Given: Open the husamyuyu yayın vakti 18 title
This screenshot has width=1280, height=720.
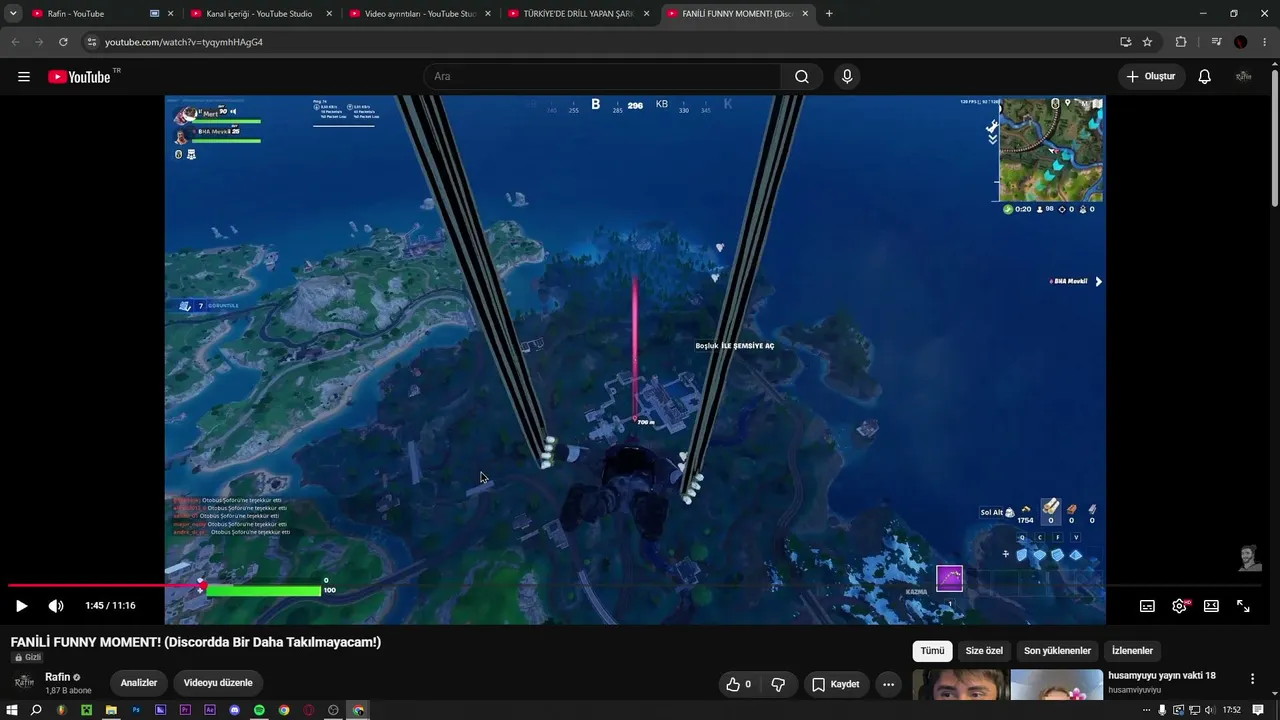Looking at the screenshot, I should pyautogui.click(x=1162, y=676).
